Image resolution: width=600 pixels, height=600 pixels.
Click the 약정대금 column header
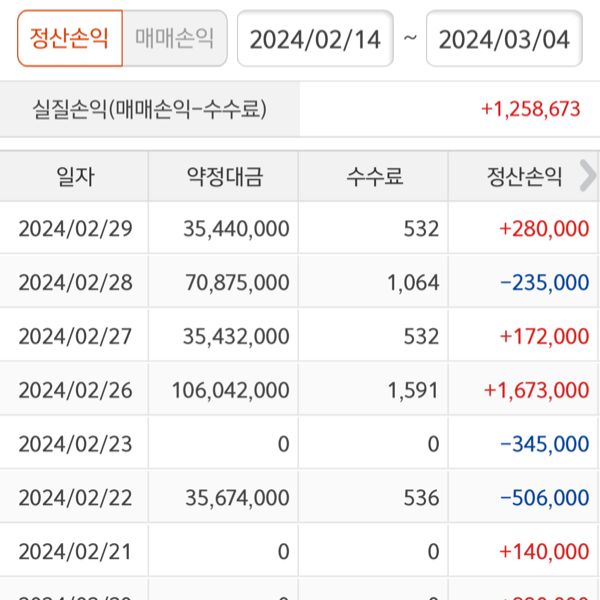(224, 177)
